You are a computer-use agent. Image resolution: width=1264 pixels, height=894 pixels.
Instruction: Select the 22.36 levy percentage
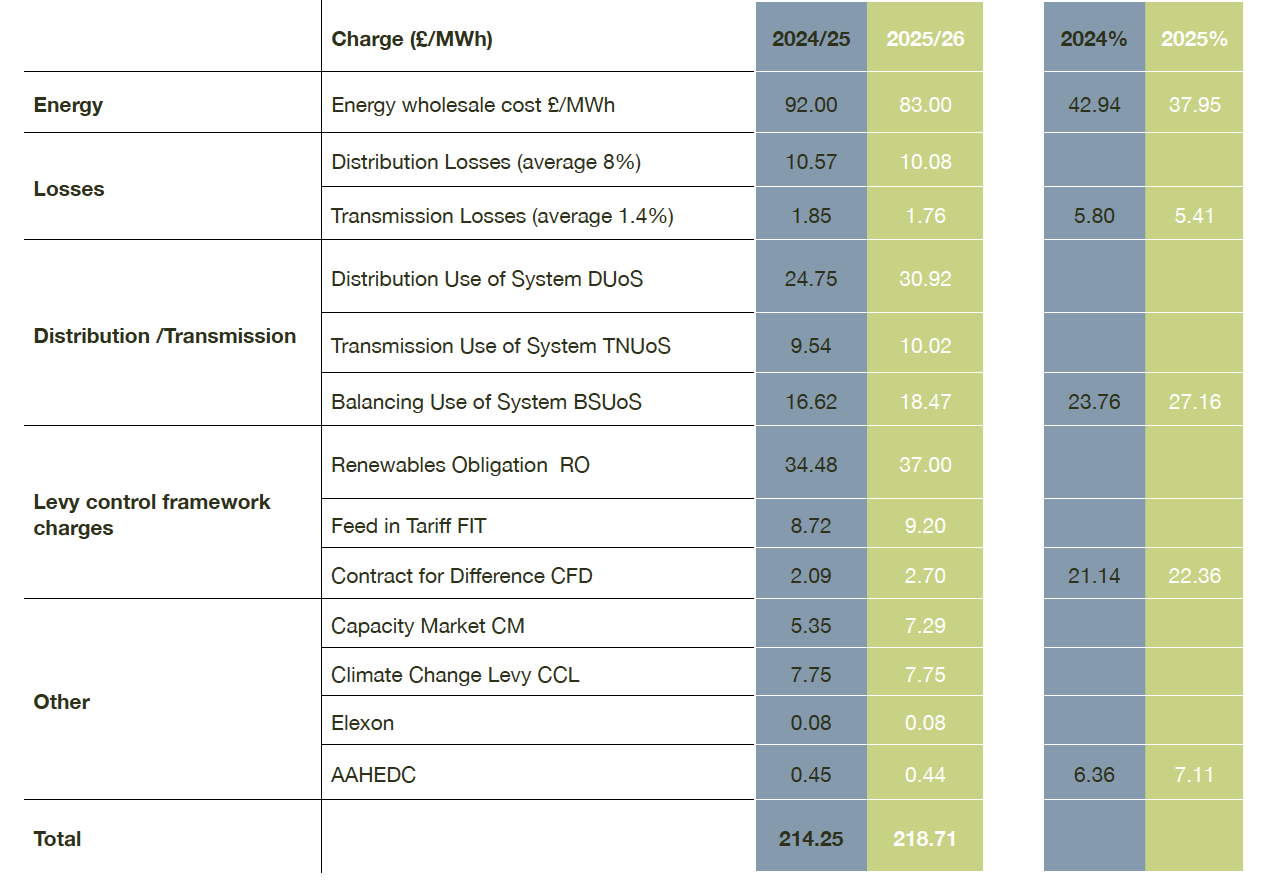(x=1194, y=576)
